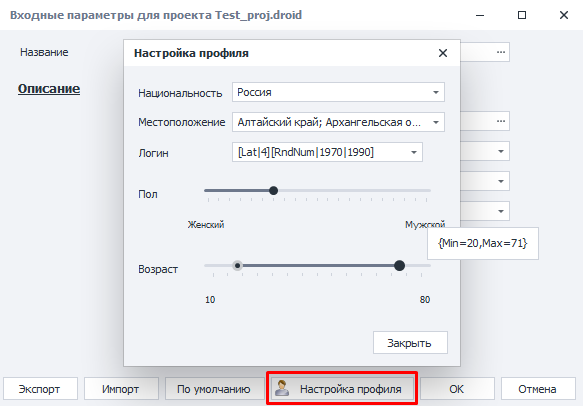Expand the first background dropdown arrow on right
Viewport: 583px width, 406px height.
pos(501,151)
